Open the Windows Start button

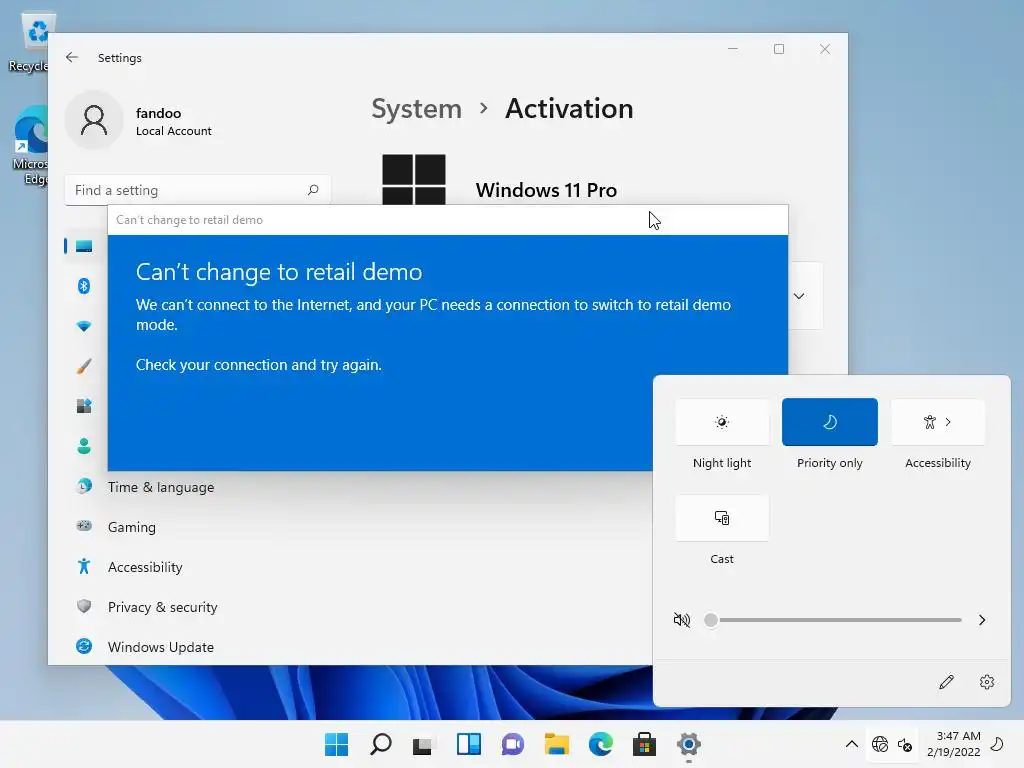pyautogui.click(x=336, y=744)
